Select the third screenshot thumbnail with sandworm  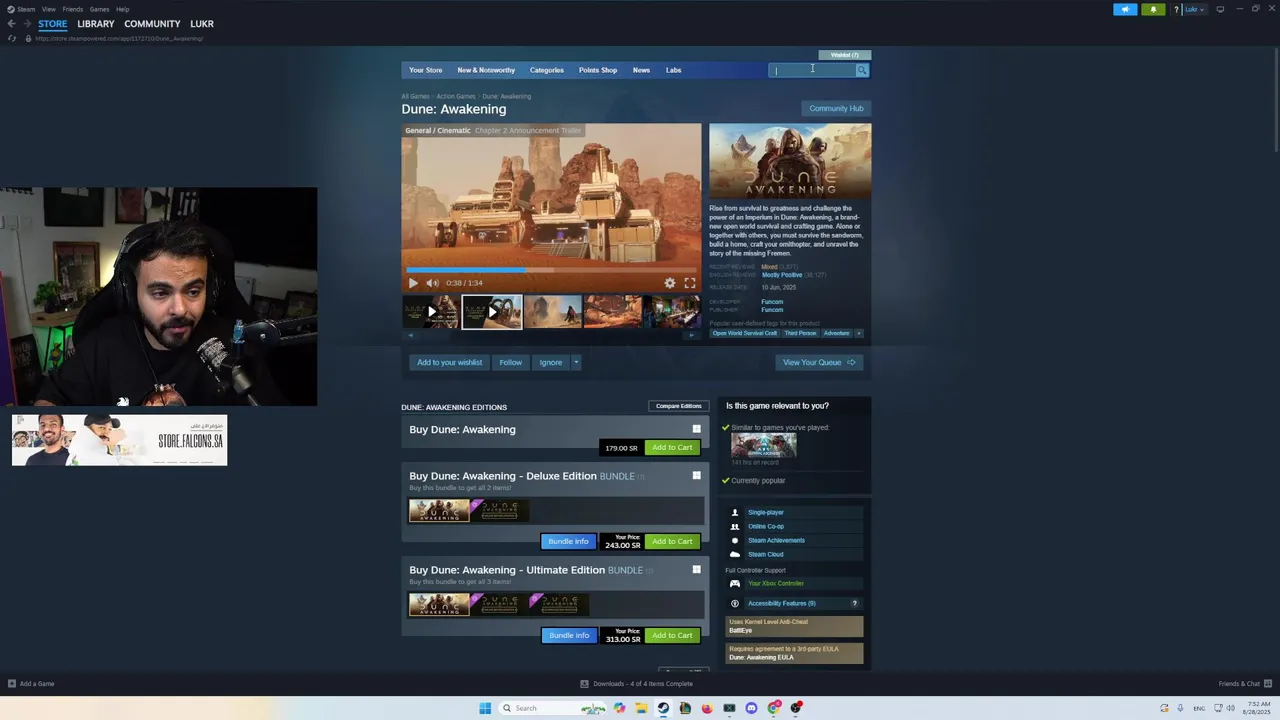pos(553,312)
